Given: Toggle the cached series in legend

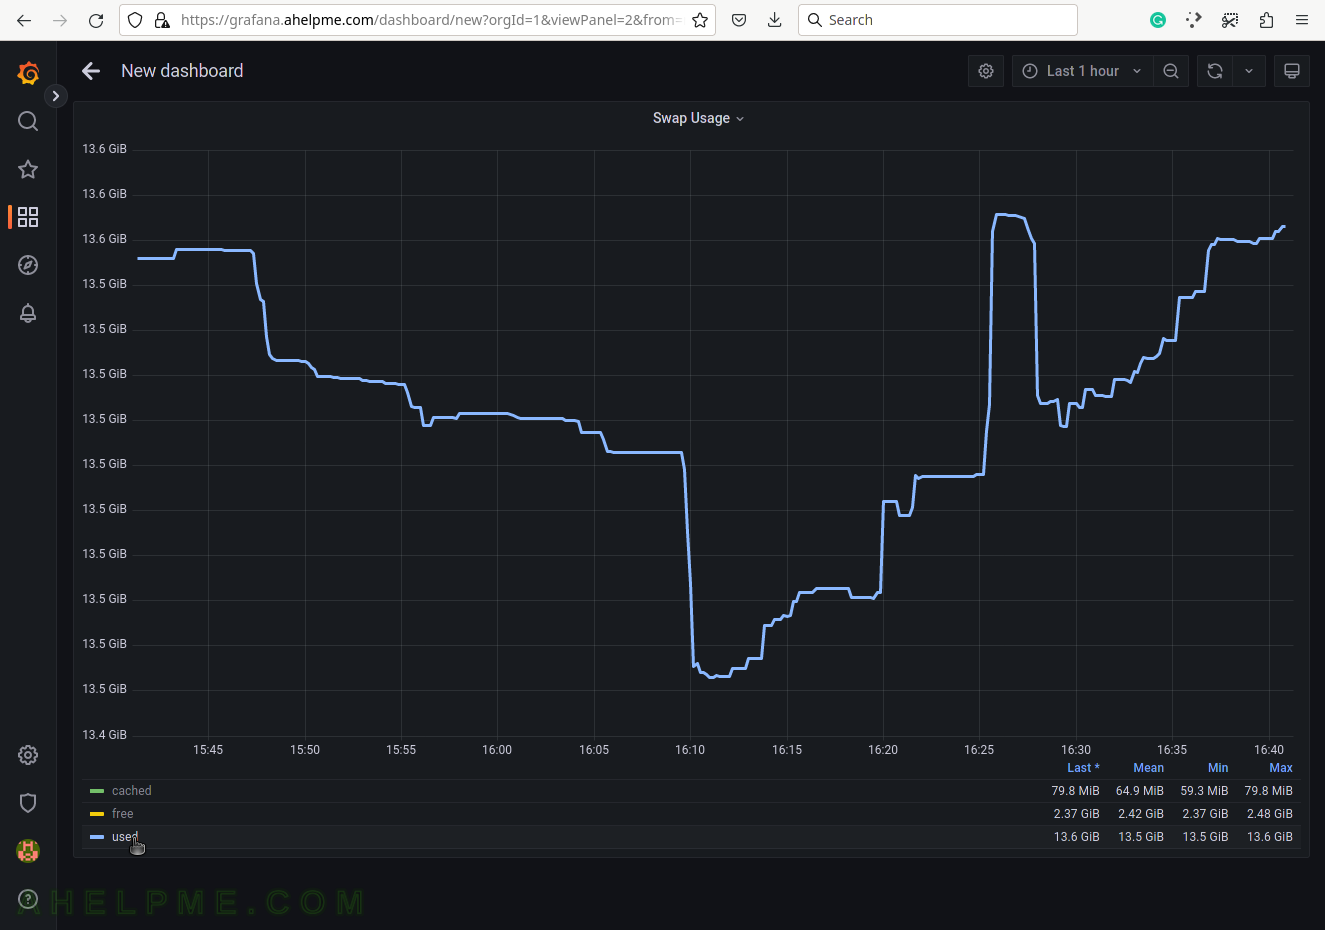Looking at the screenshot, I should (132, 791).
